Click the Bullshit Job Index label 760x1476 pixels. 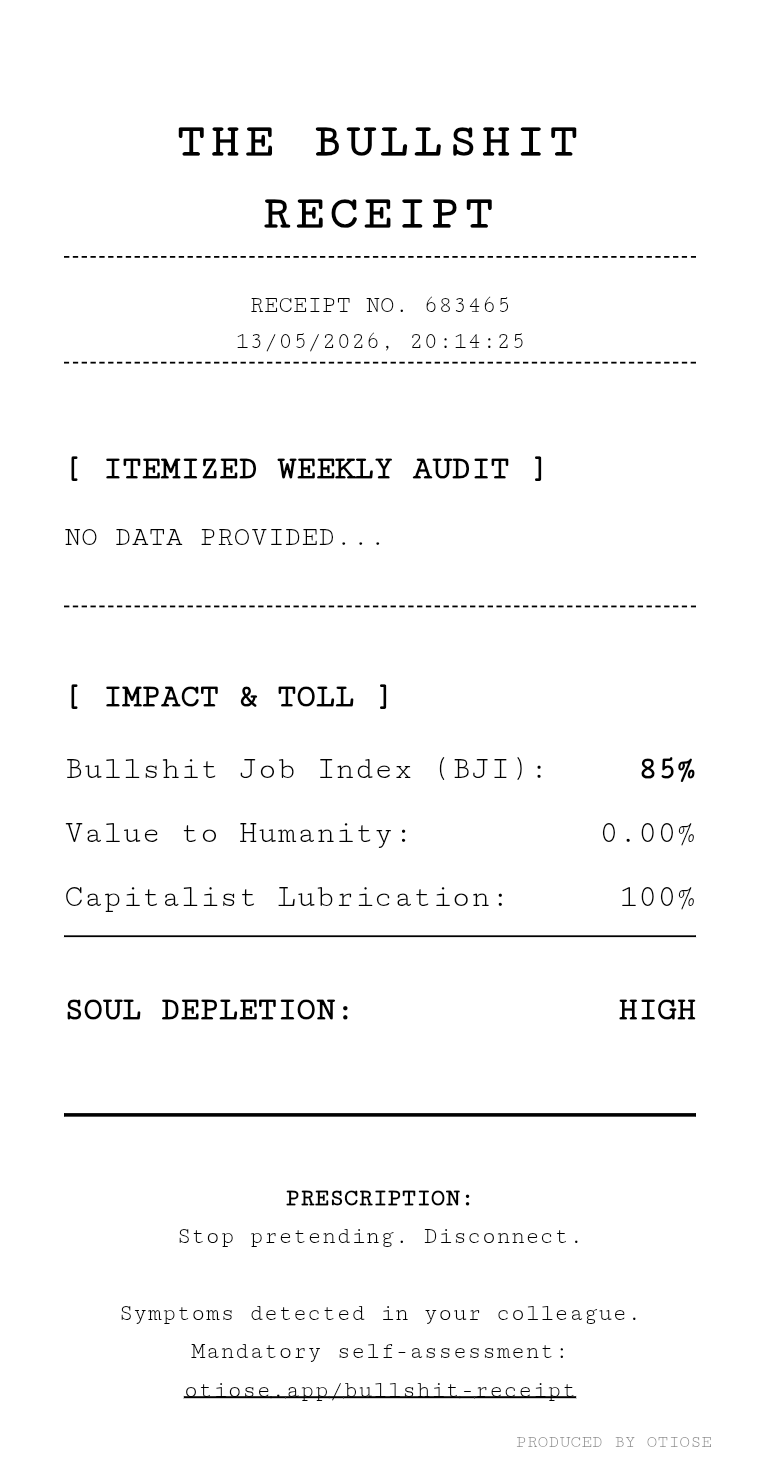pyautogui.click(x=306, y=770)
